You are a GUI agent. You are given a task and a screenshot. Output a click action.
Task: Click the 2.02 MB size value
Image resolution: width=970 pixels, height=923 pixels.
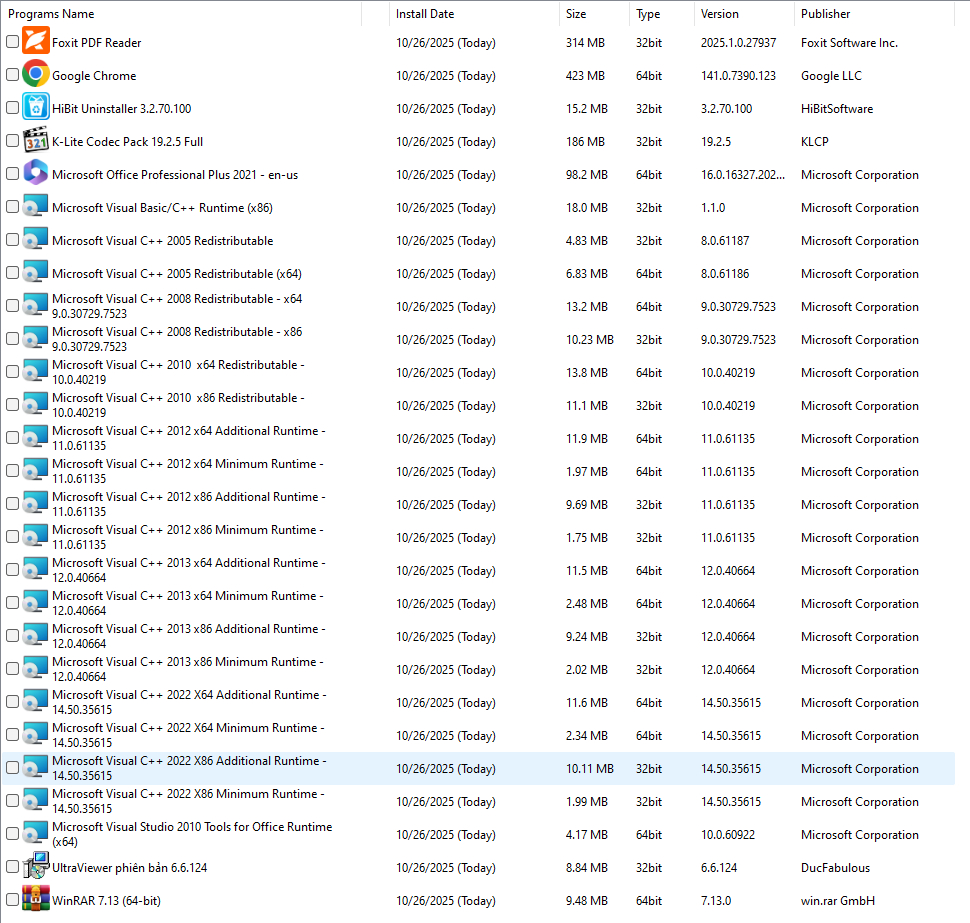[586, 669]
